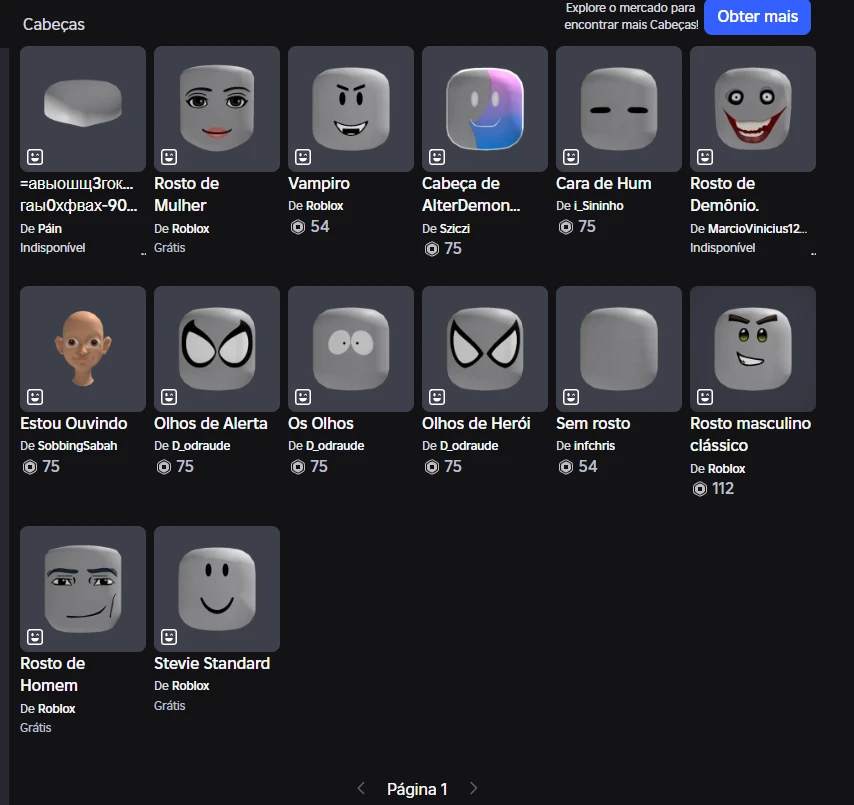Select the Cabeça de AlterDemon colorful head

484,108
